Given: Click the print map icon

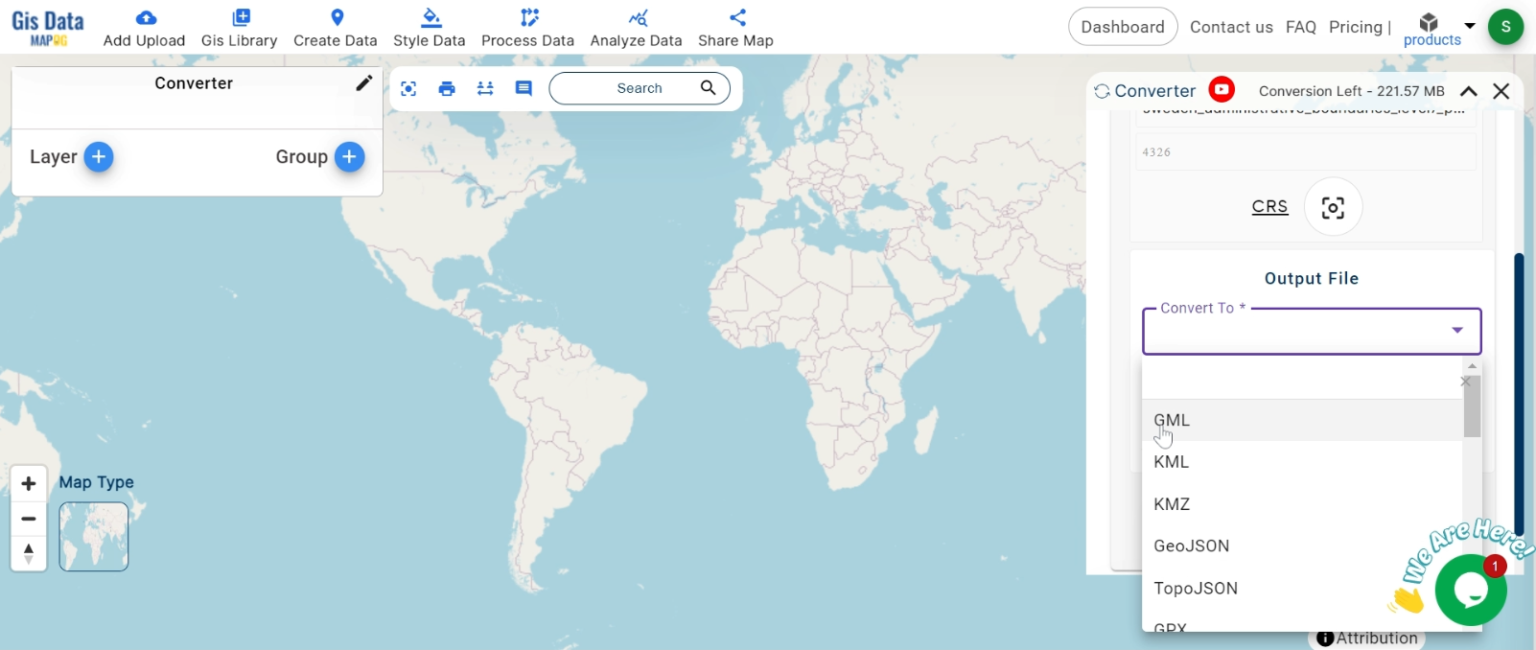Looking at the screenshot, I should point(446,88).
